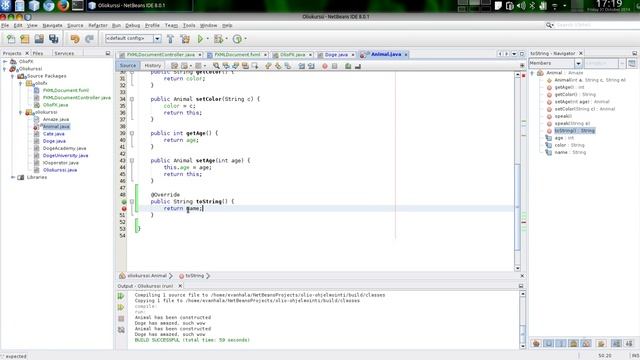Toggle the third Navigator bottom filter button
Viewport: 640px width, 360px height.
click(x=561, y=343)
